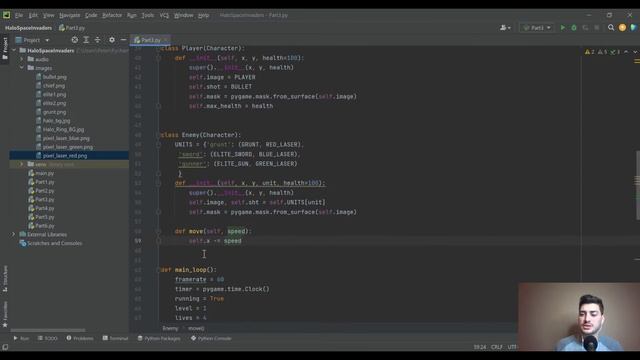The image size is (640, 360).
Task: Fold the main_loop function in gutter
Action: [x=158, y=270]
